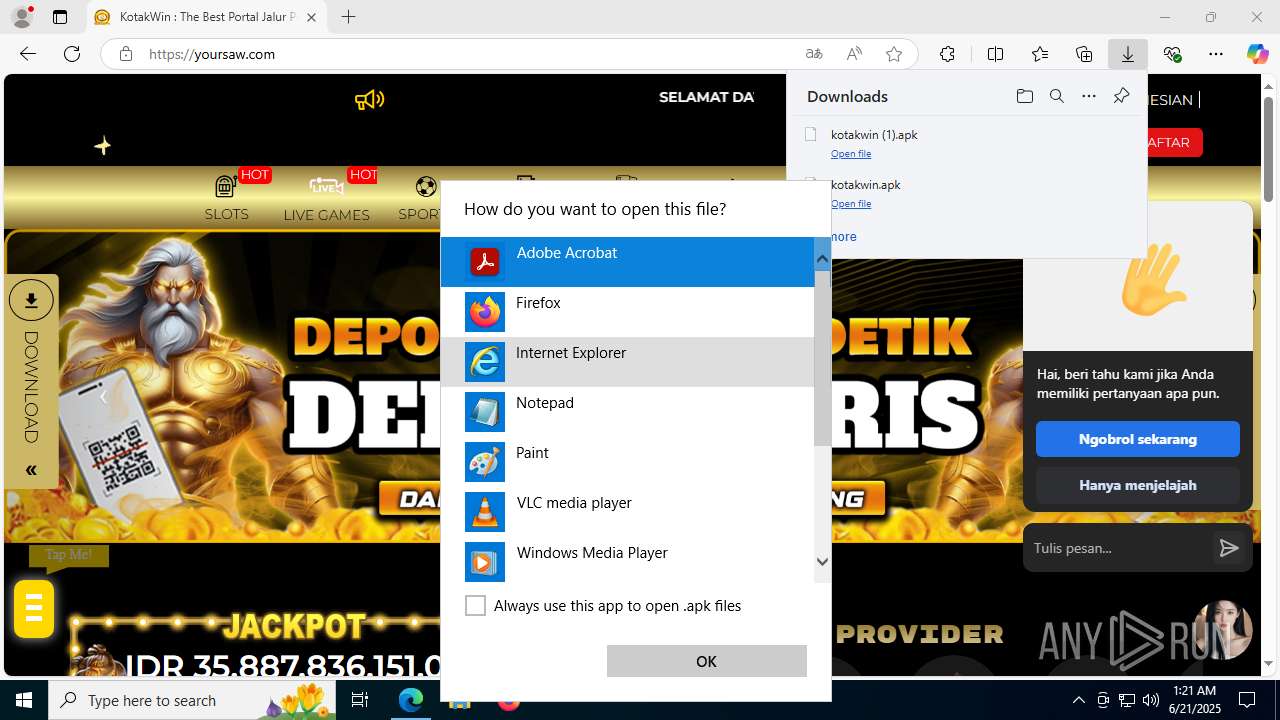
Task: Click the browser profile avatar icon
Action: (21, 17)
